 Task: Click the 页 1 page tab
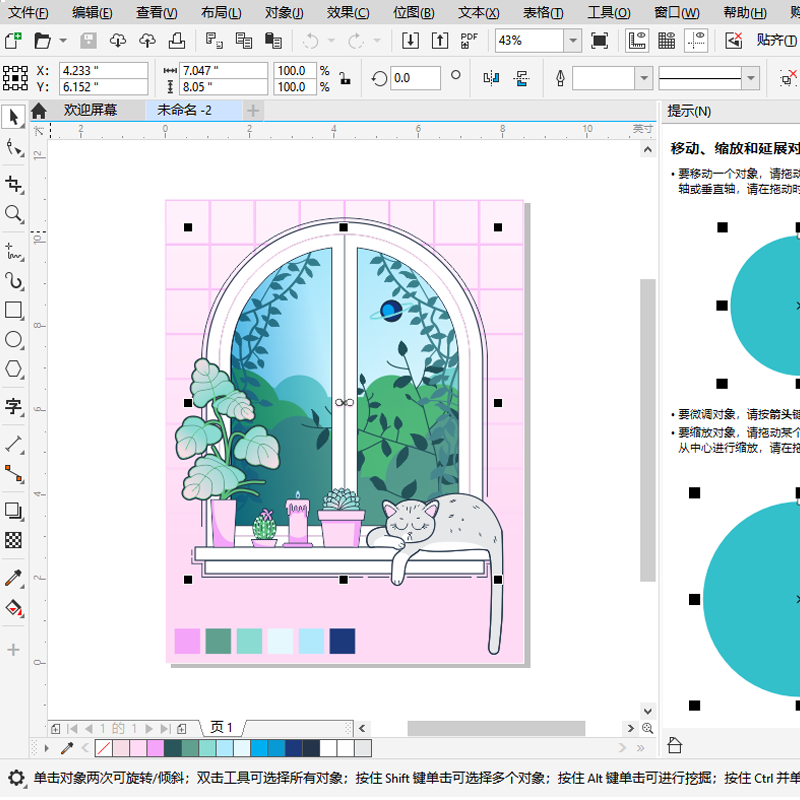[x=222, y=729]
